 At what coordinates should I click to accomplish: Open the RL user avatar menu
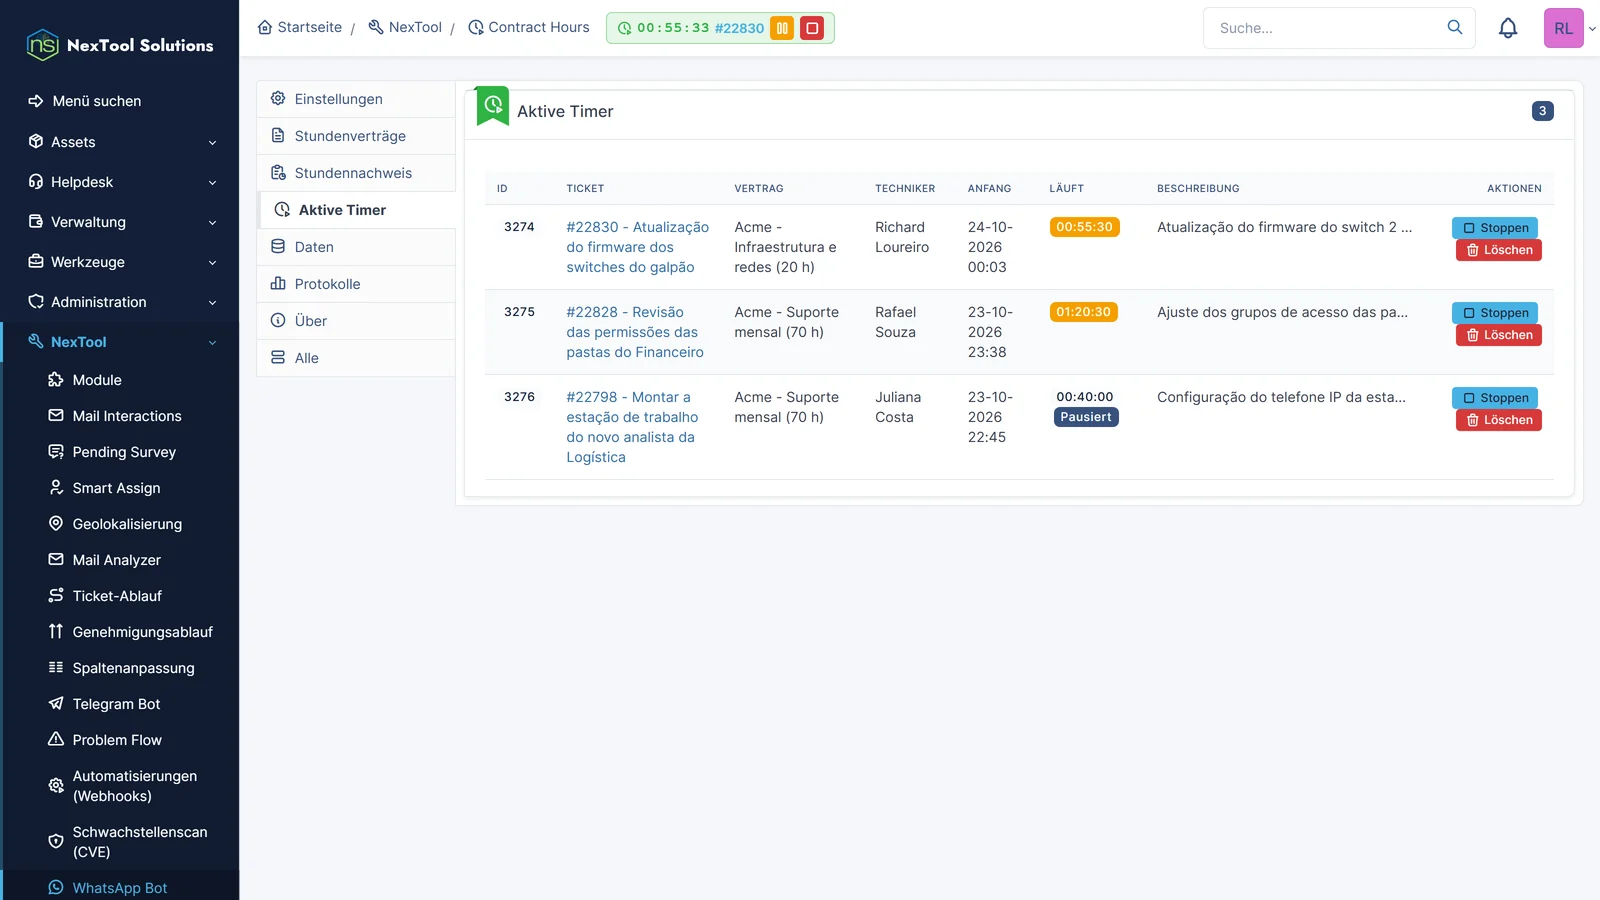coord(1564,28)
